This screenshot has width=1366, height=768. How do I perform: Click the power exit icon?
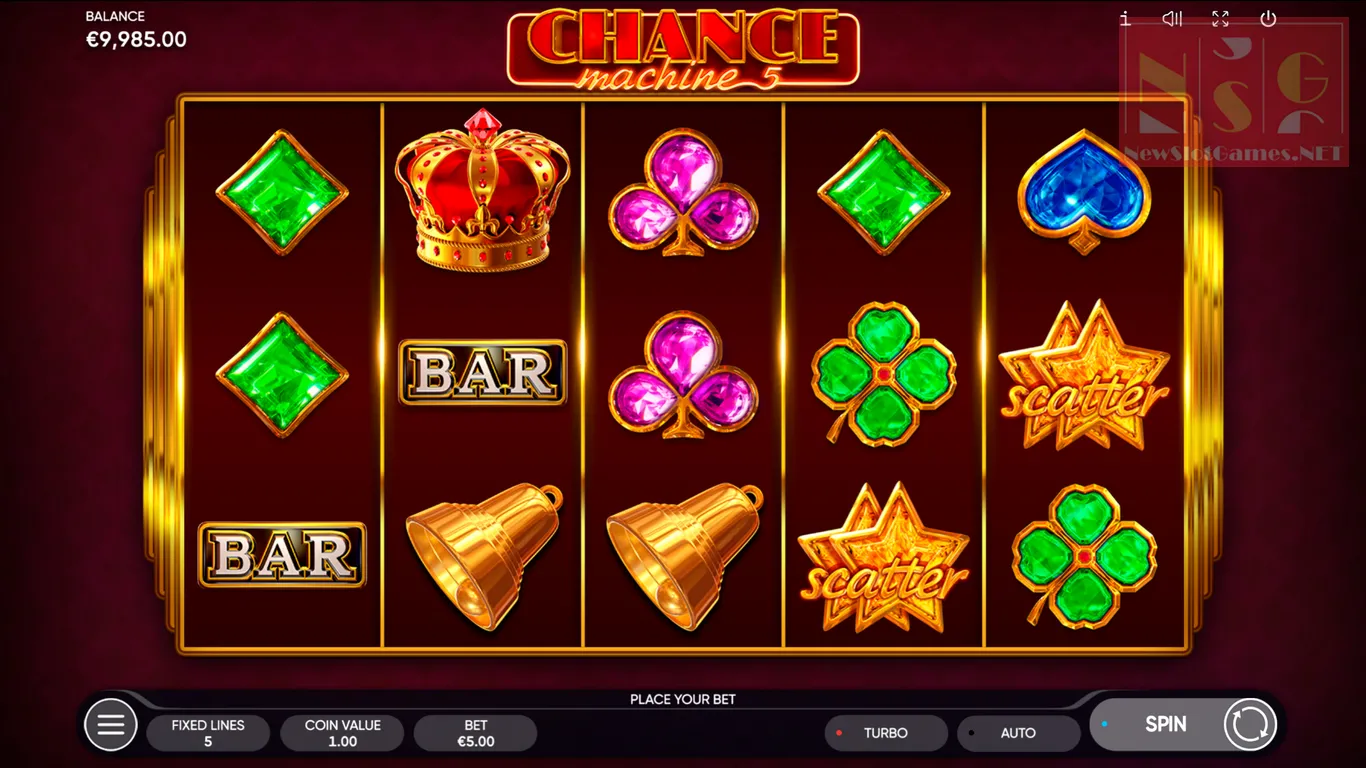[x=1268, y=18]
